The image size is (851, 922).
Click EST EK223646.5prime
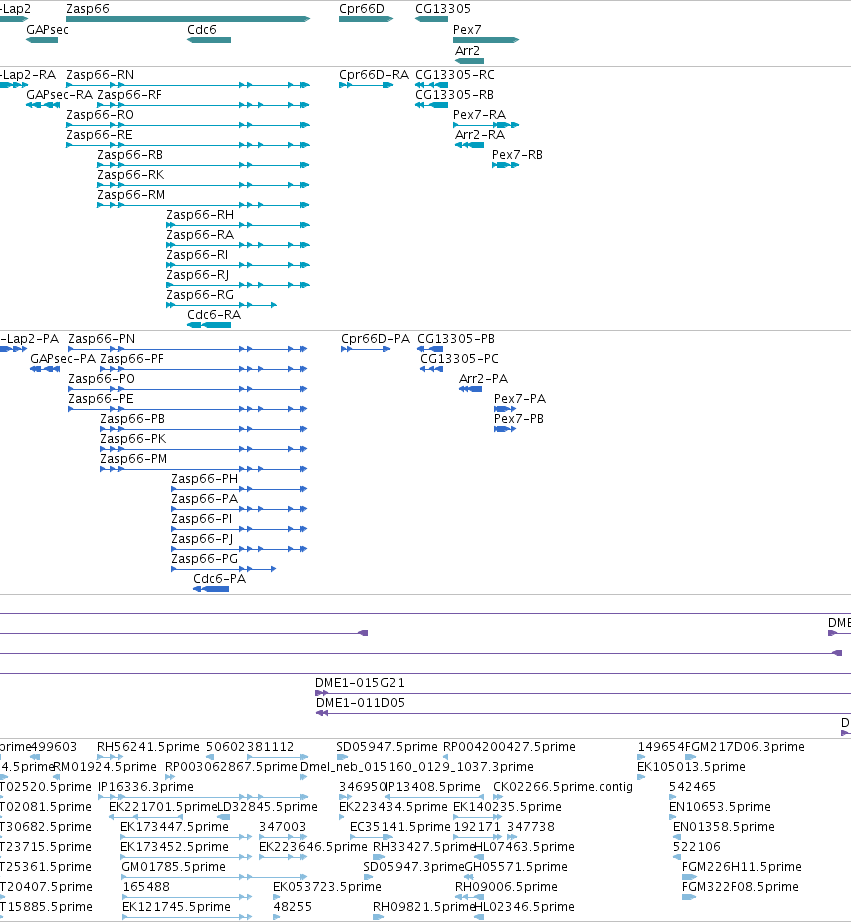313,847
